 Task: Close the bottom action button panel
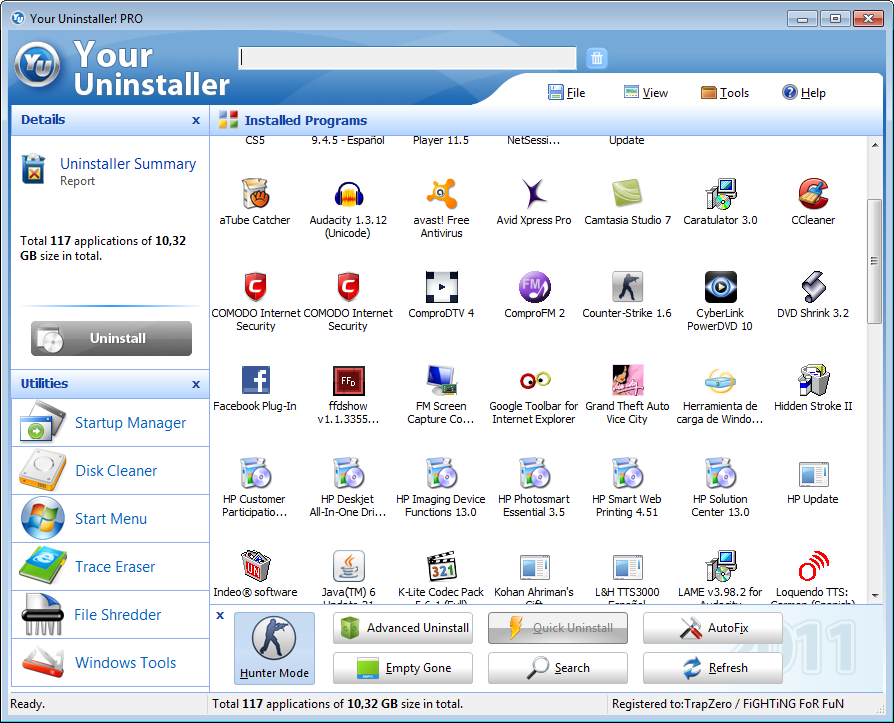pyautogui.click(x=220, y=615)
